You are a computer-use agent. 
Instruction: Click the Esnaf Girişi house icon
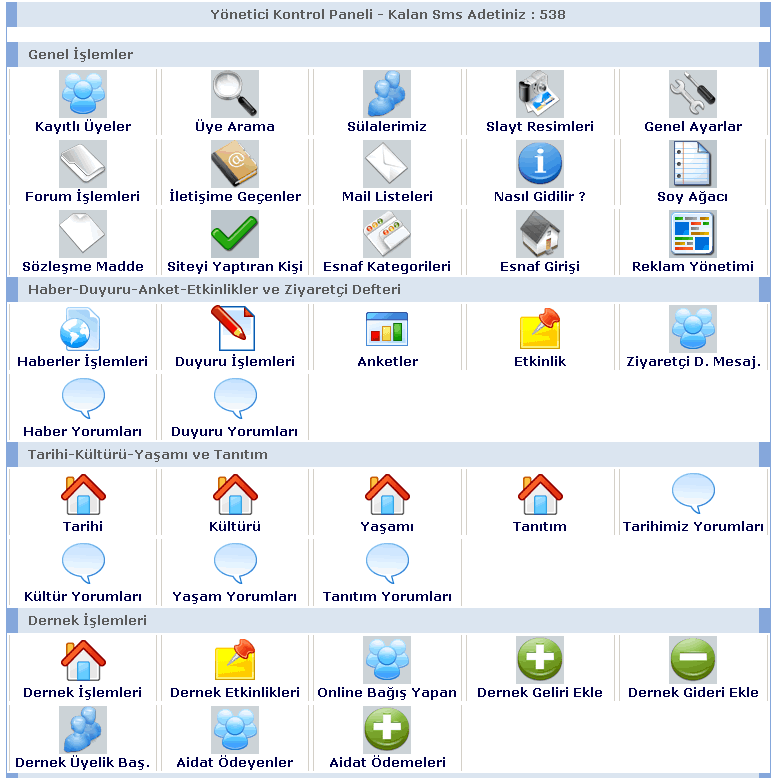click(x=540, y=234)
